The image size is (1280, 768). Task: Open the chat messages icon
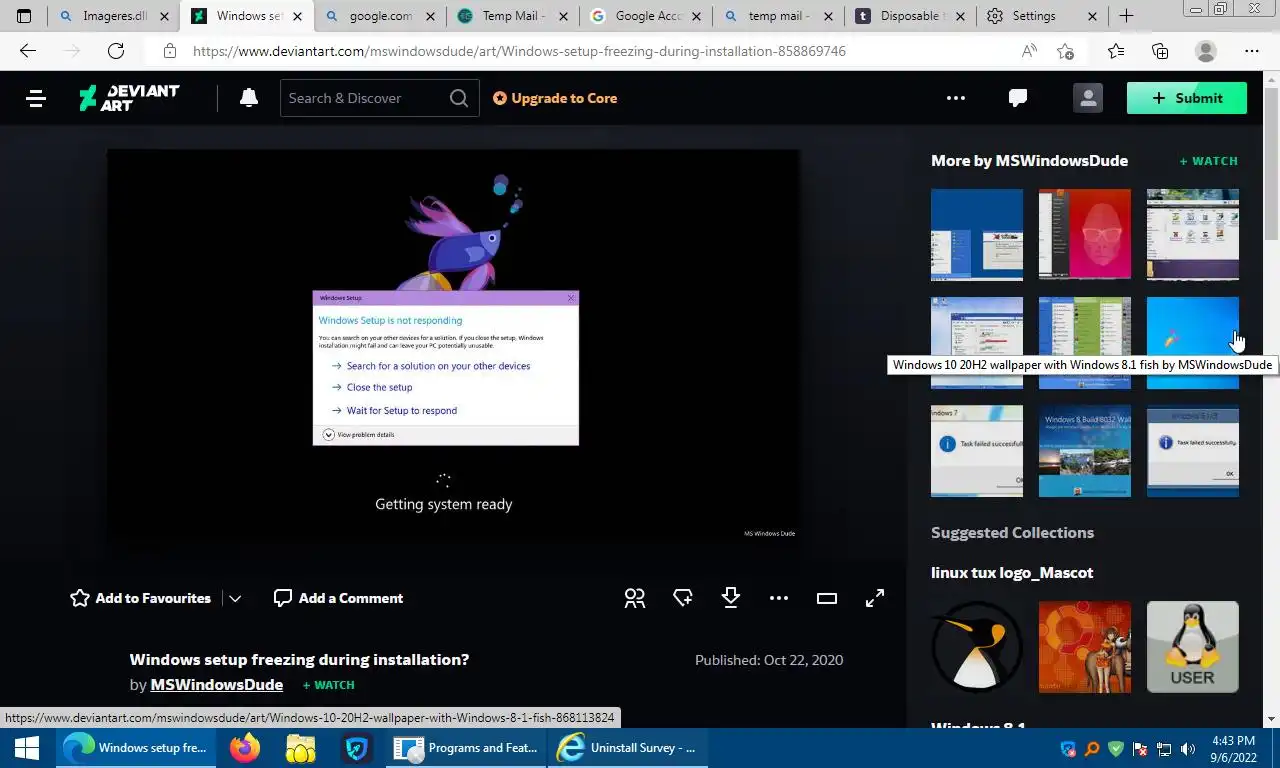1018,98
